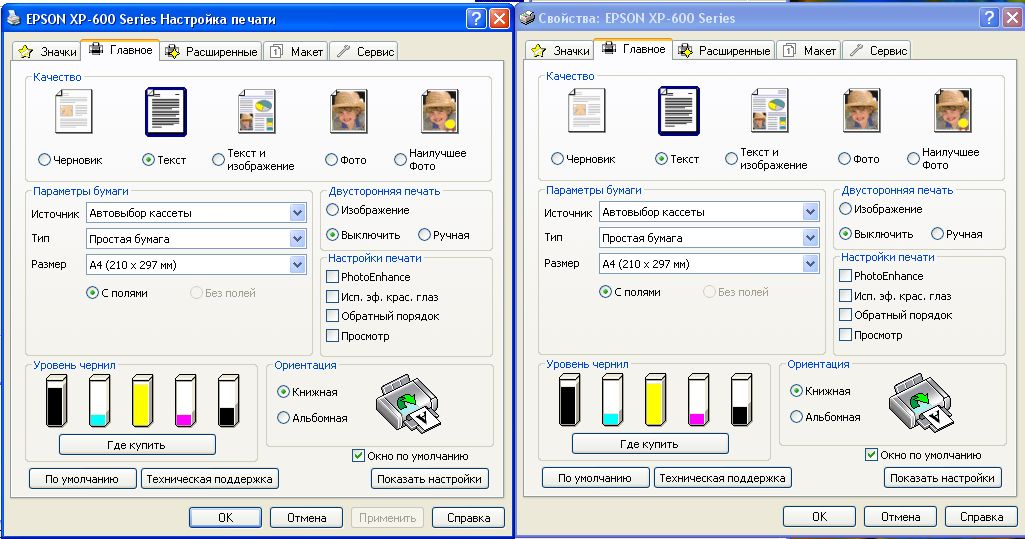
Task: Click Техническая поддержка button in Свойства window
Action: [x=722, y=478]
